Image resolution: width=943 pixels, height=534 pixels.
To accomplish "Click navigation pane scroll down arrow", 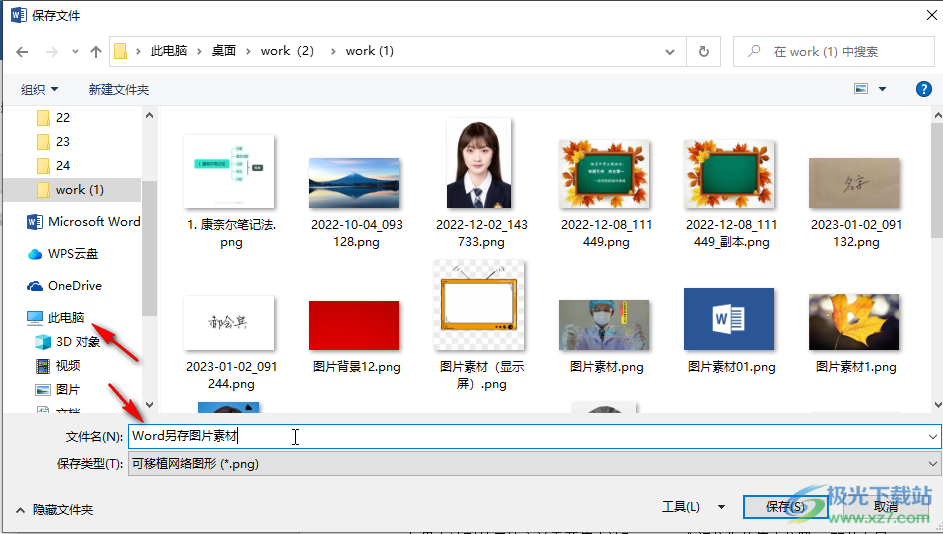I will point(150,405).
